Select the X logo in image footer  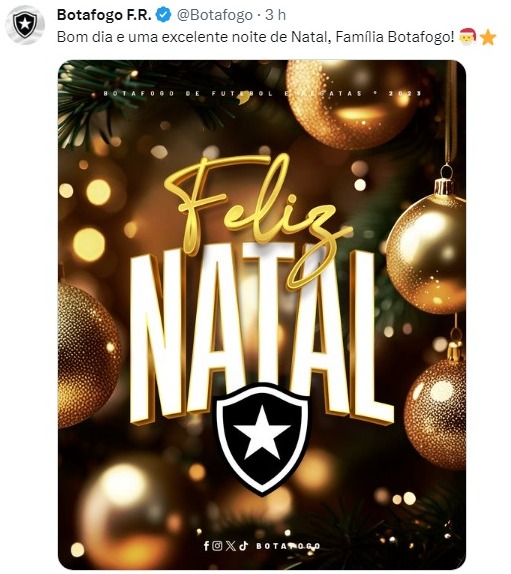231,546
